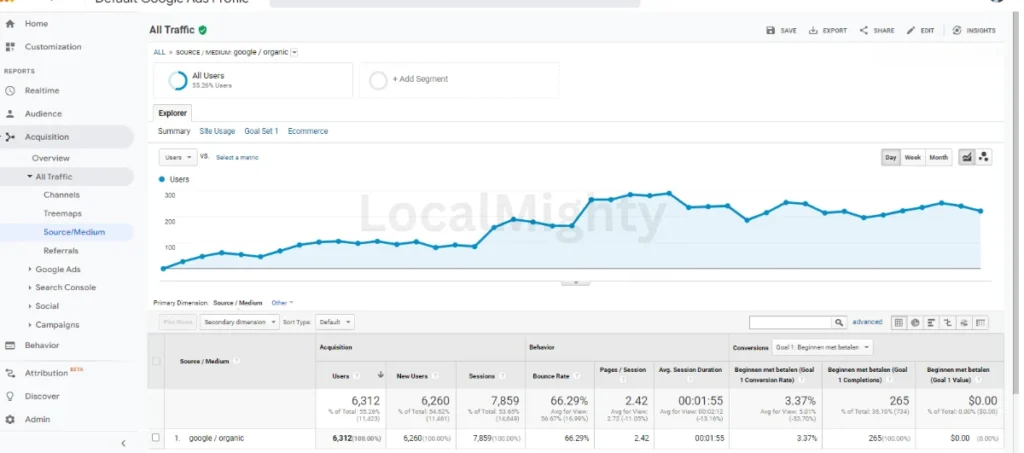1024x453 pixels.
Task: Open Admin gear settings
Action: coord(10,419)
